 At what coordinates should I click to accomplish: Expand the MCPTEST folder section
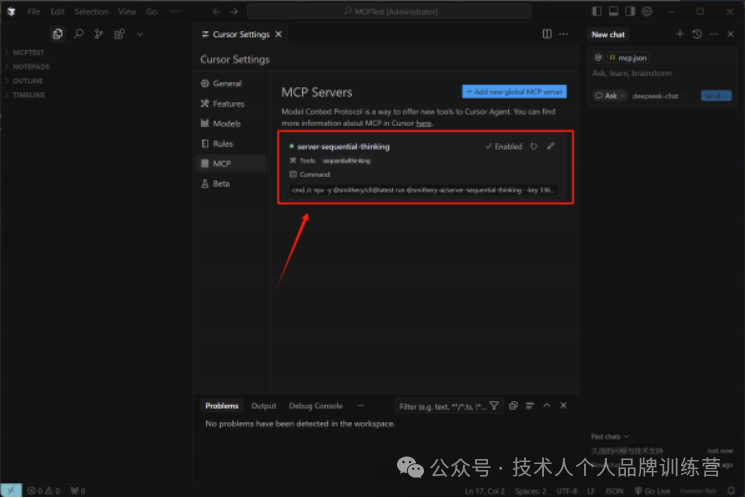tap(28, 53)
